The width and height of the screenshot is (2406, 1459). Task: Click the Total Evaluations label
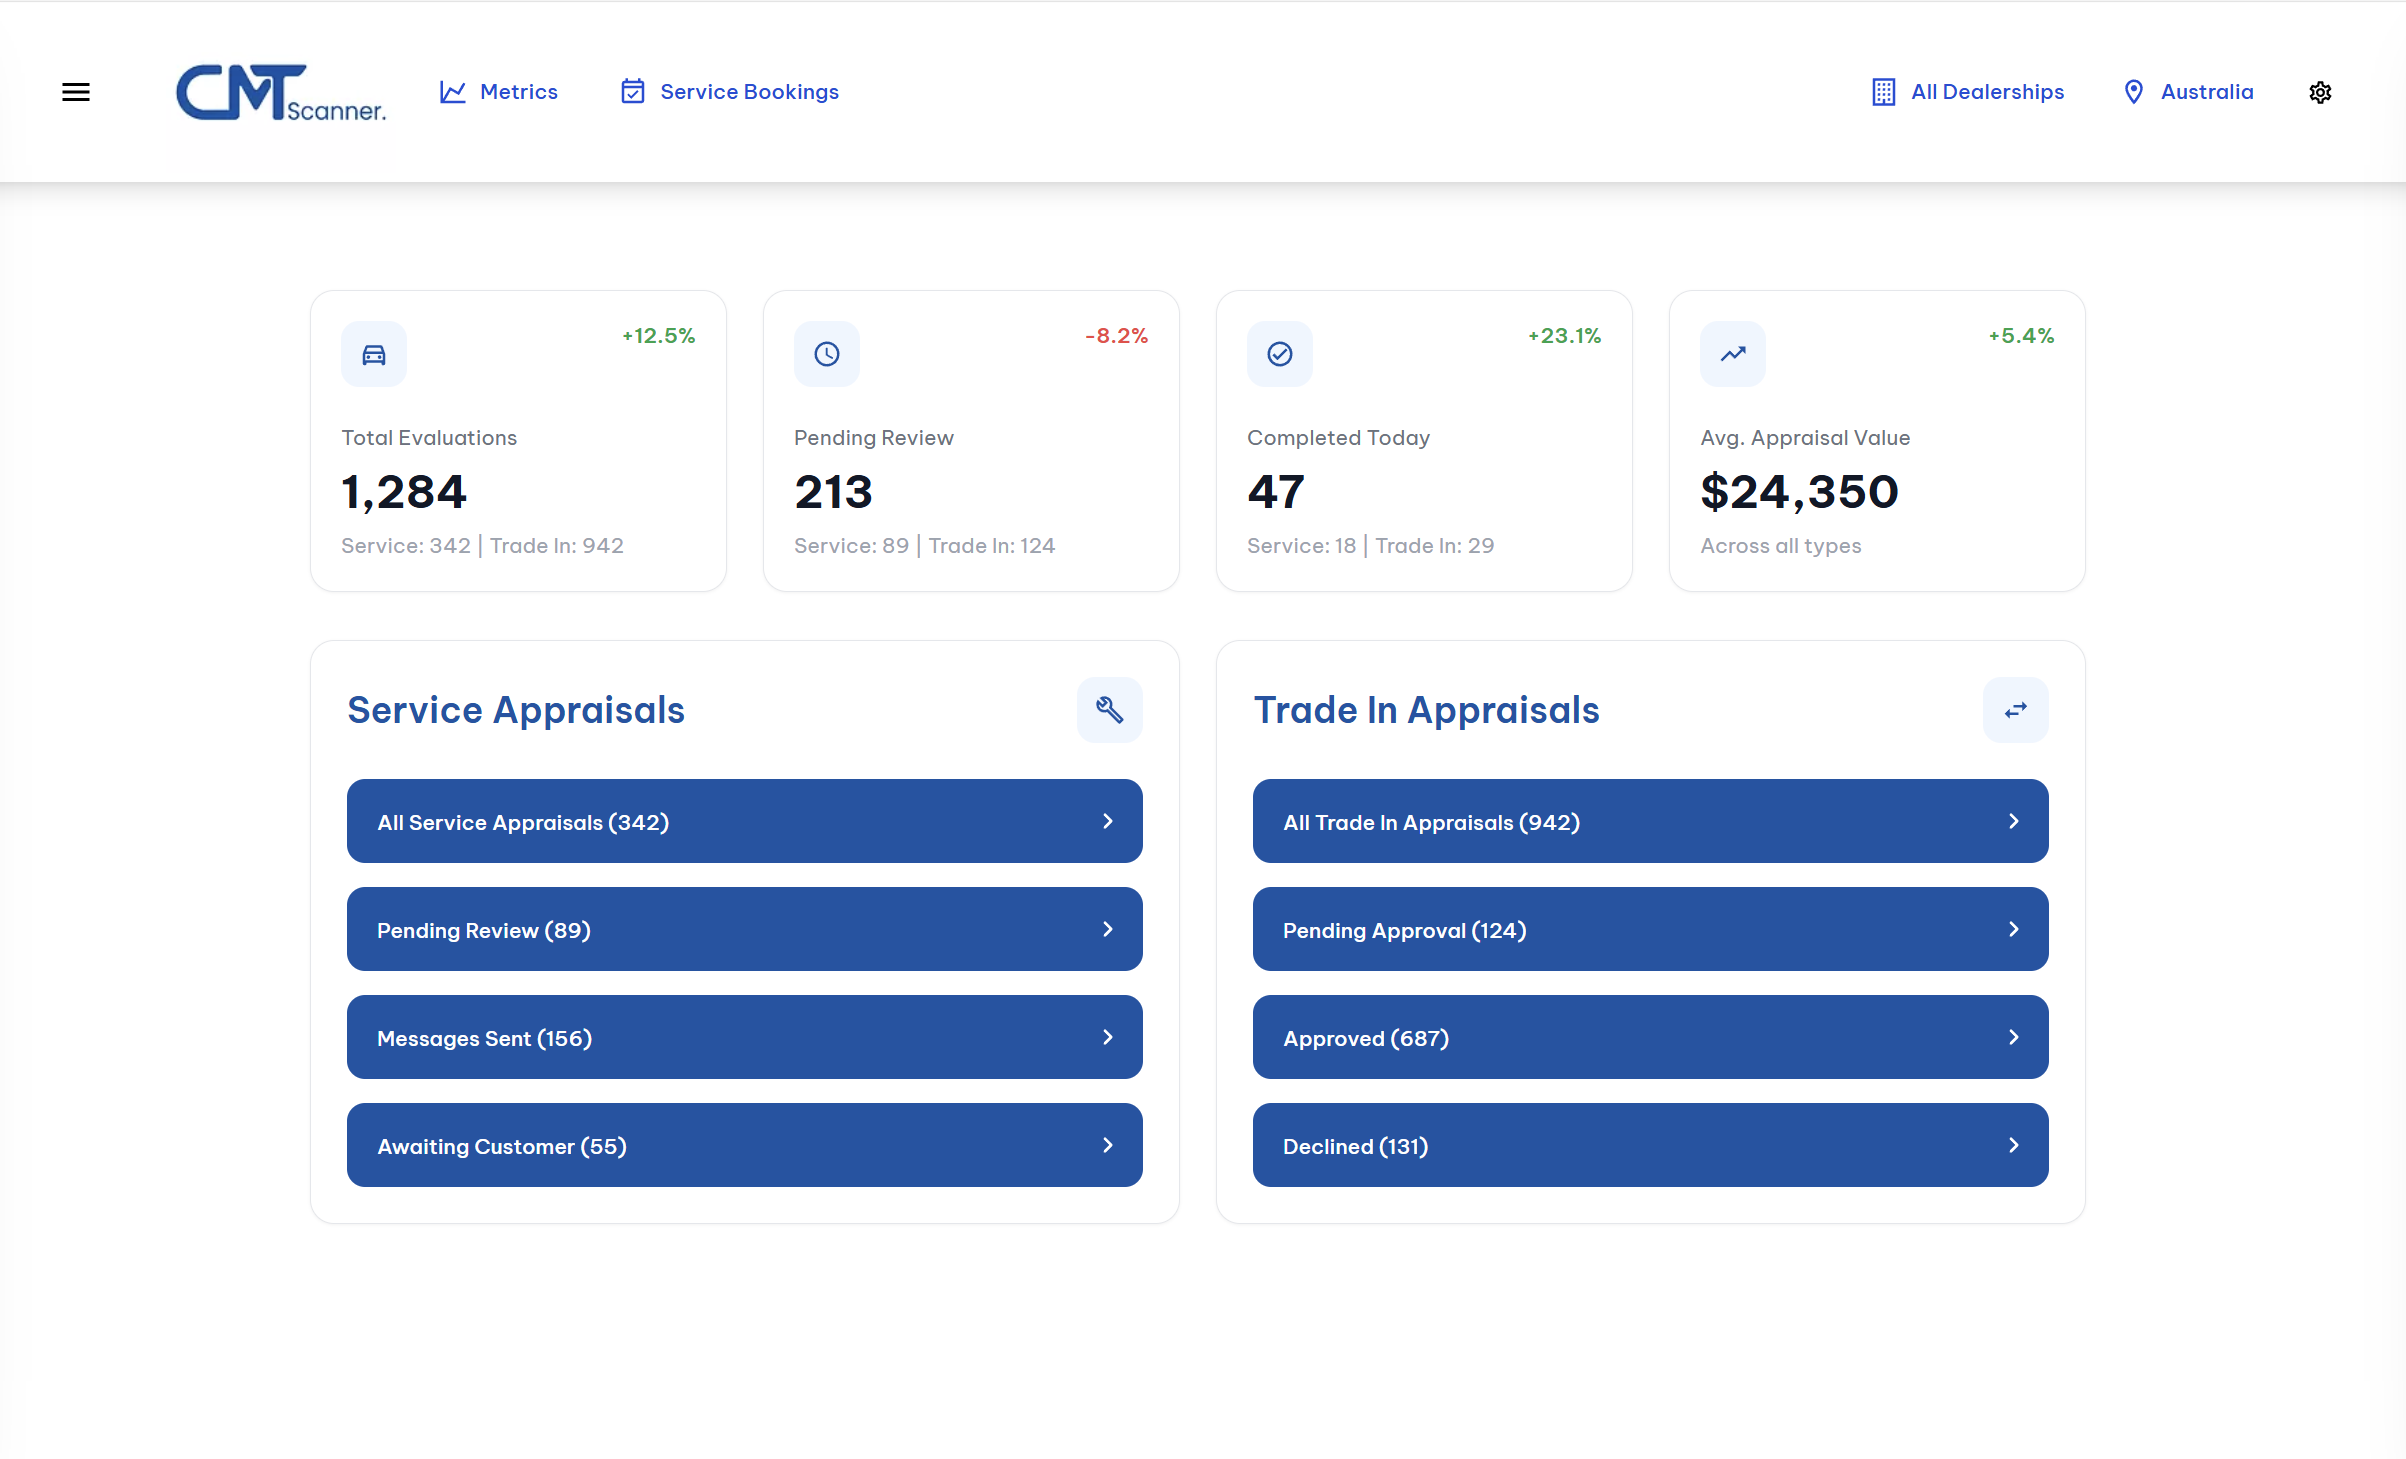tap(429, 438)
